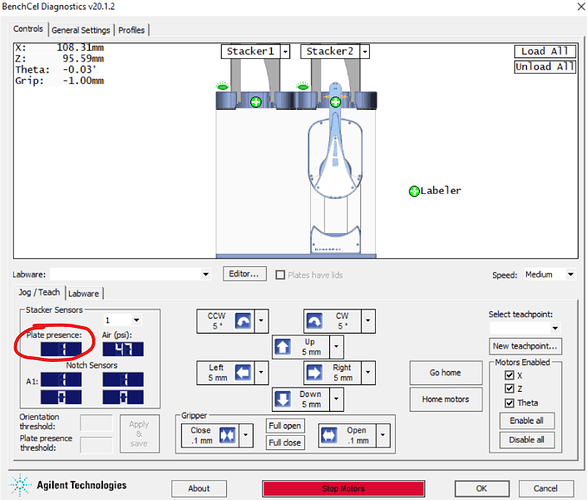Switch to the General Settings tab
Viewport: 587px width, 500px height.
pos(81,30)
